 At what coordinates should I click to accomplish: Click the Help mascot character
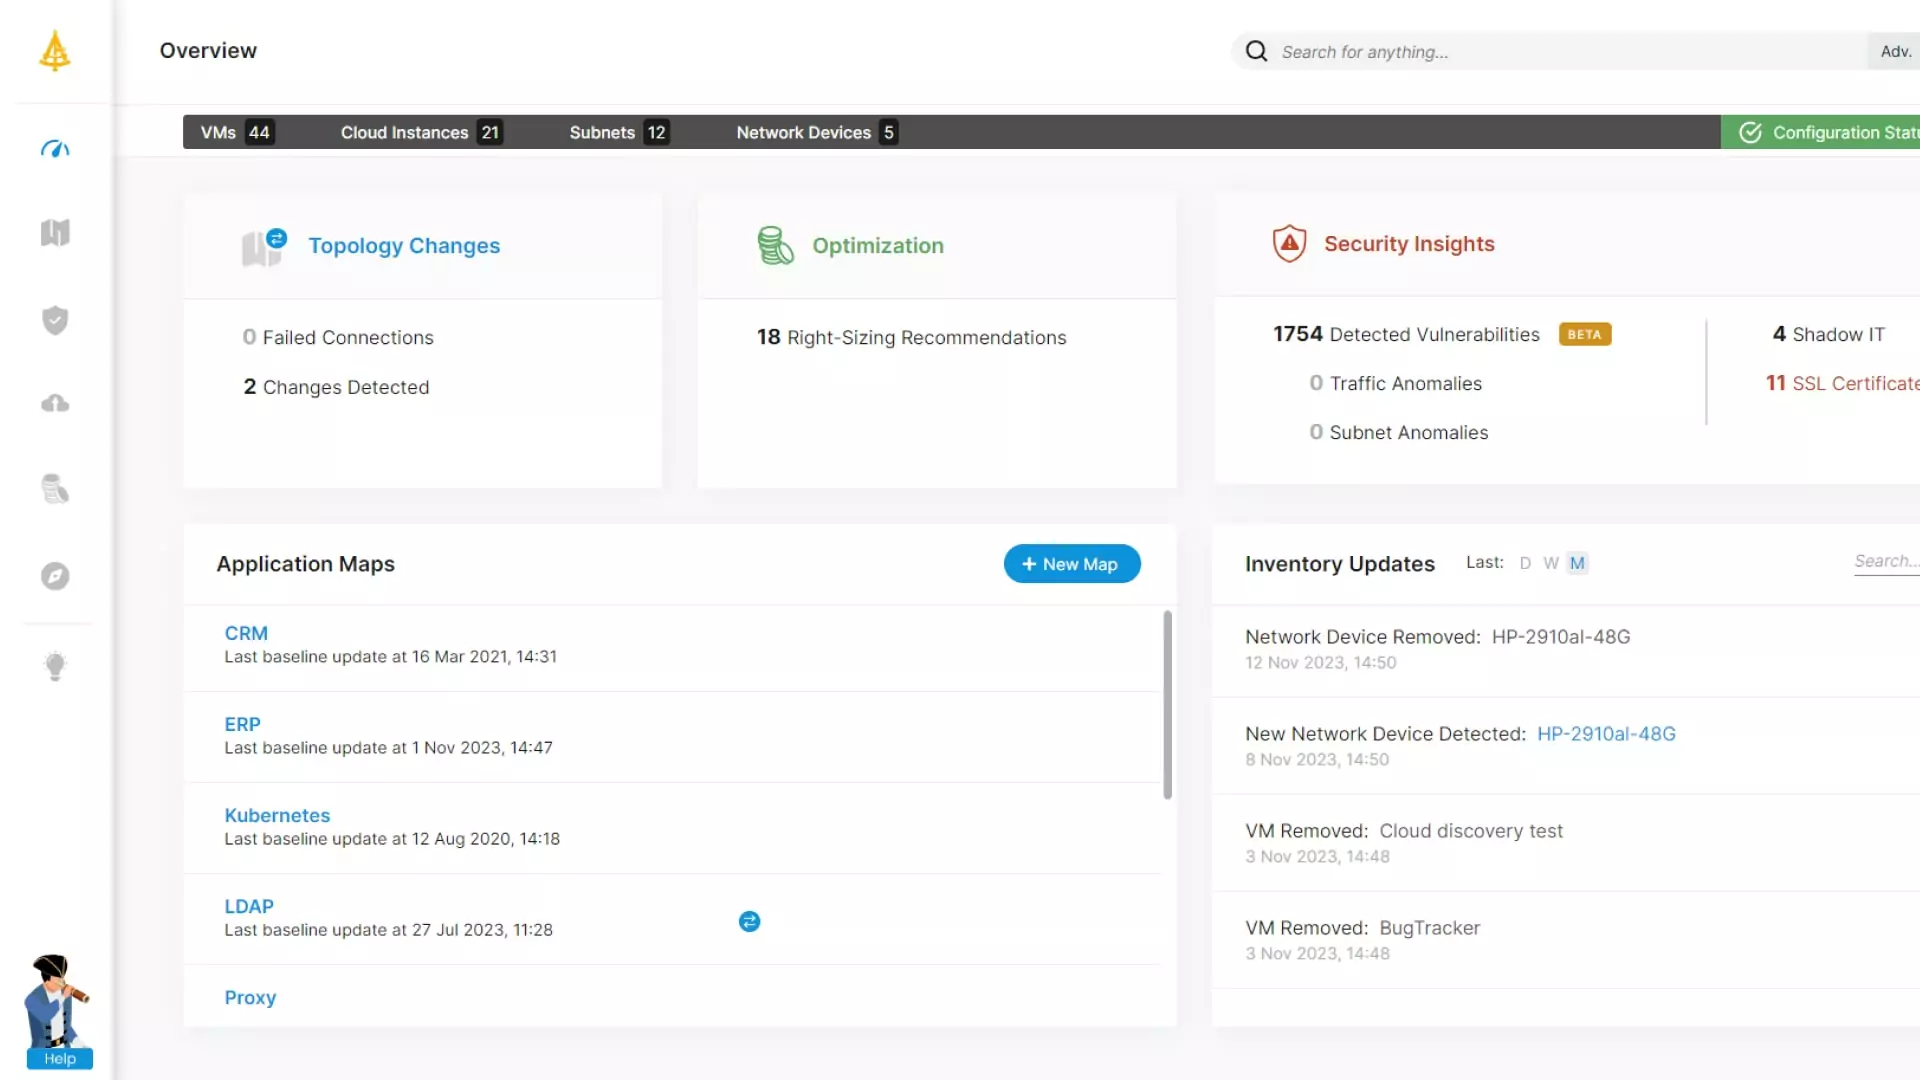57,1000
